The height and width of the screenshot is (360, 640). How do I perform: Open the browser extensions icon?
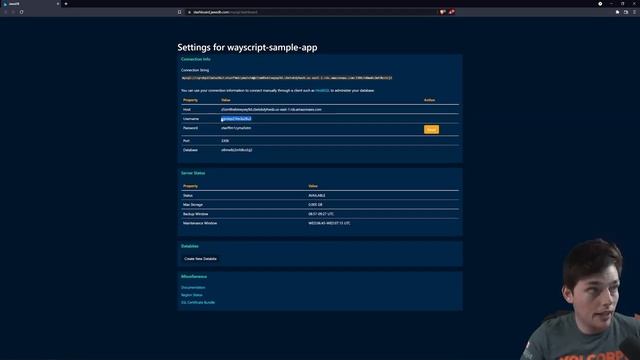click(x=617, y=12)
